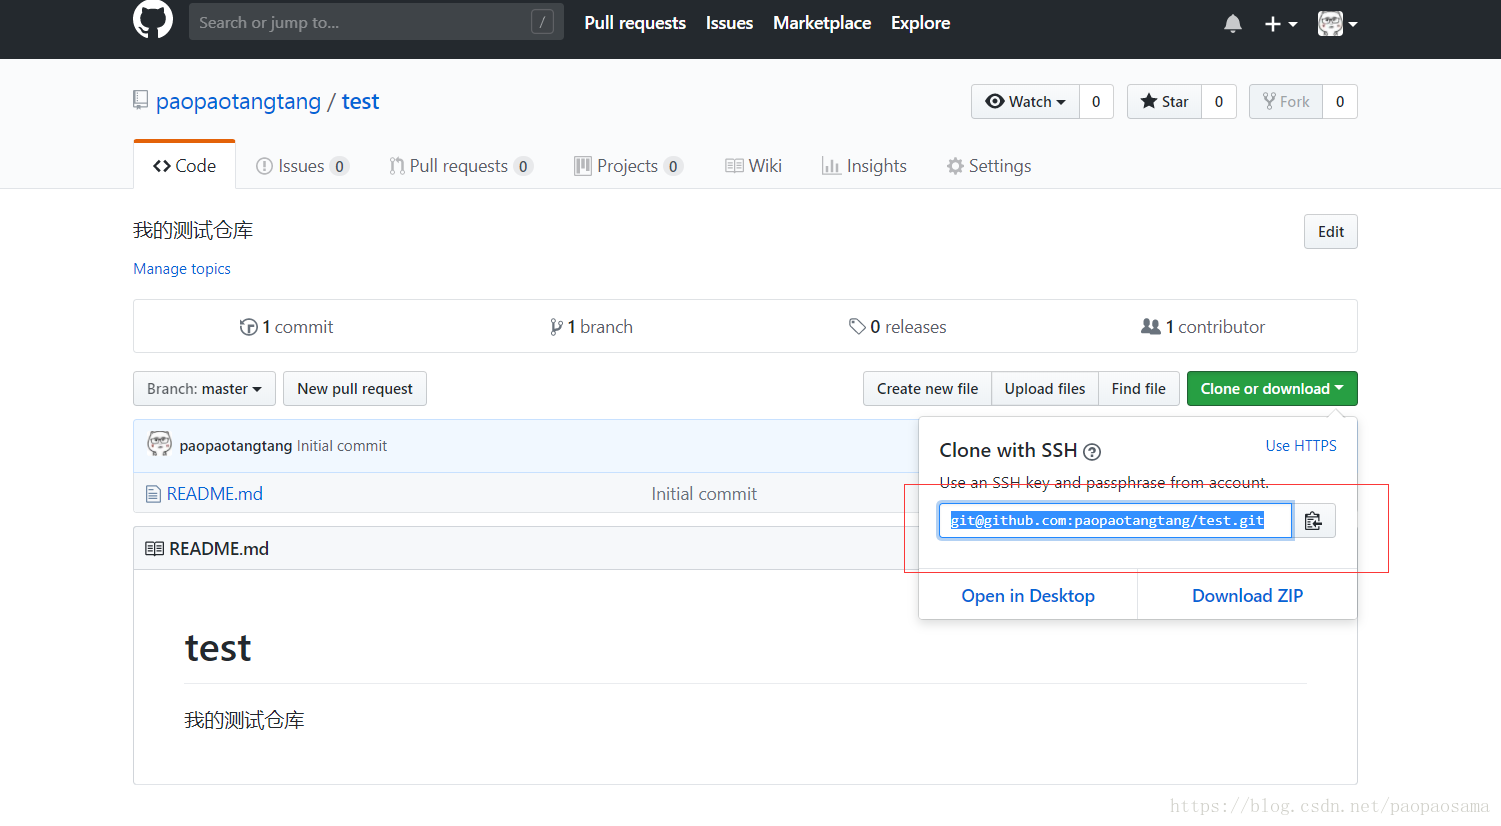
Task: Click Open in Desktop
Action: point(1028,596)
